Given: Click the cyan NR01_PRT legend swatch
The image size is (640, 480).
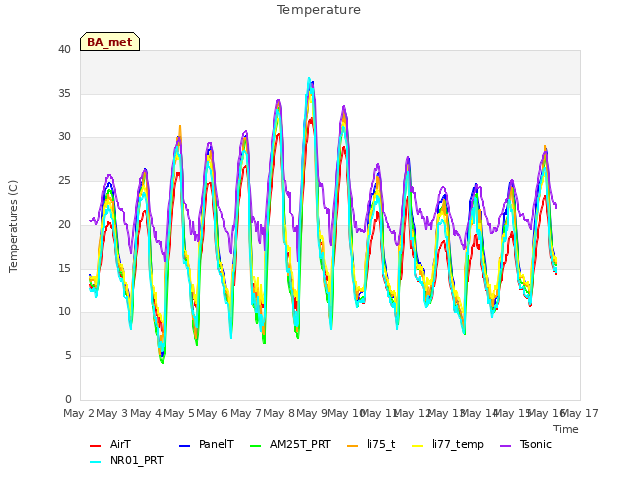Looking at the screenshot, I should pos(95,462).
